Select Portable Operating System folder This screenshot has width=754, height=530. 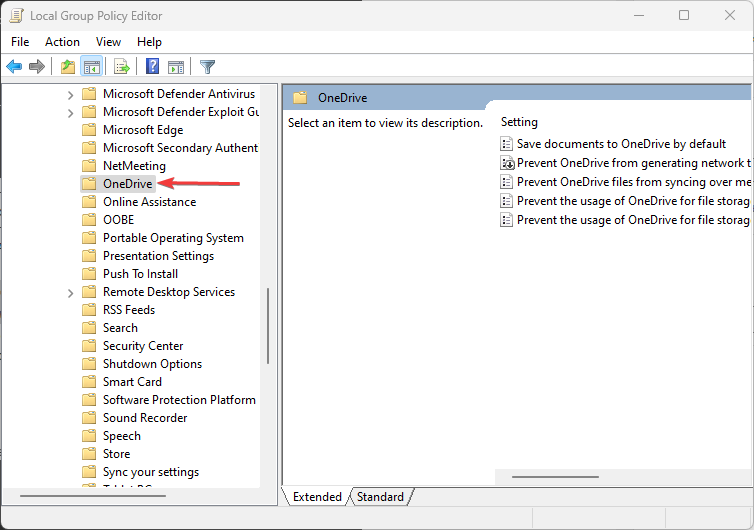pos(173,238)
